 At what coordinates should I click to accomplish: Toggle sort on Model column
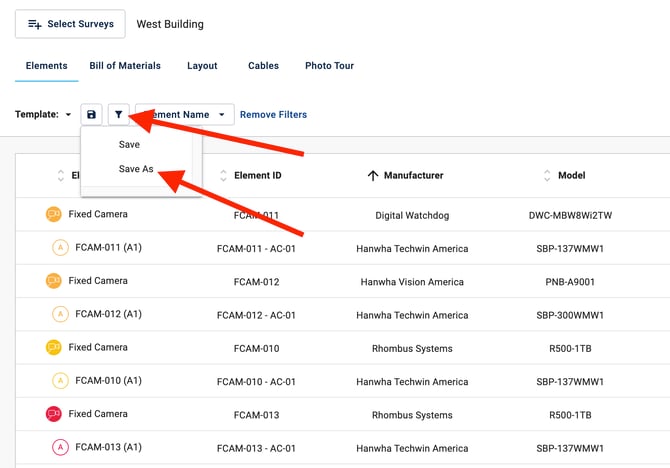pos(547,176)
